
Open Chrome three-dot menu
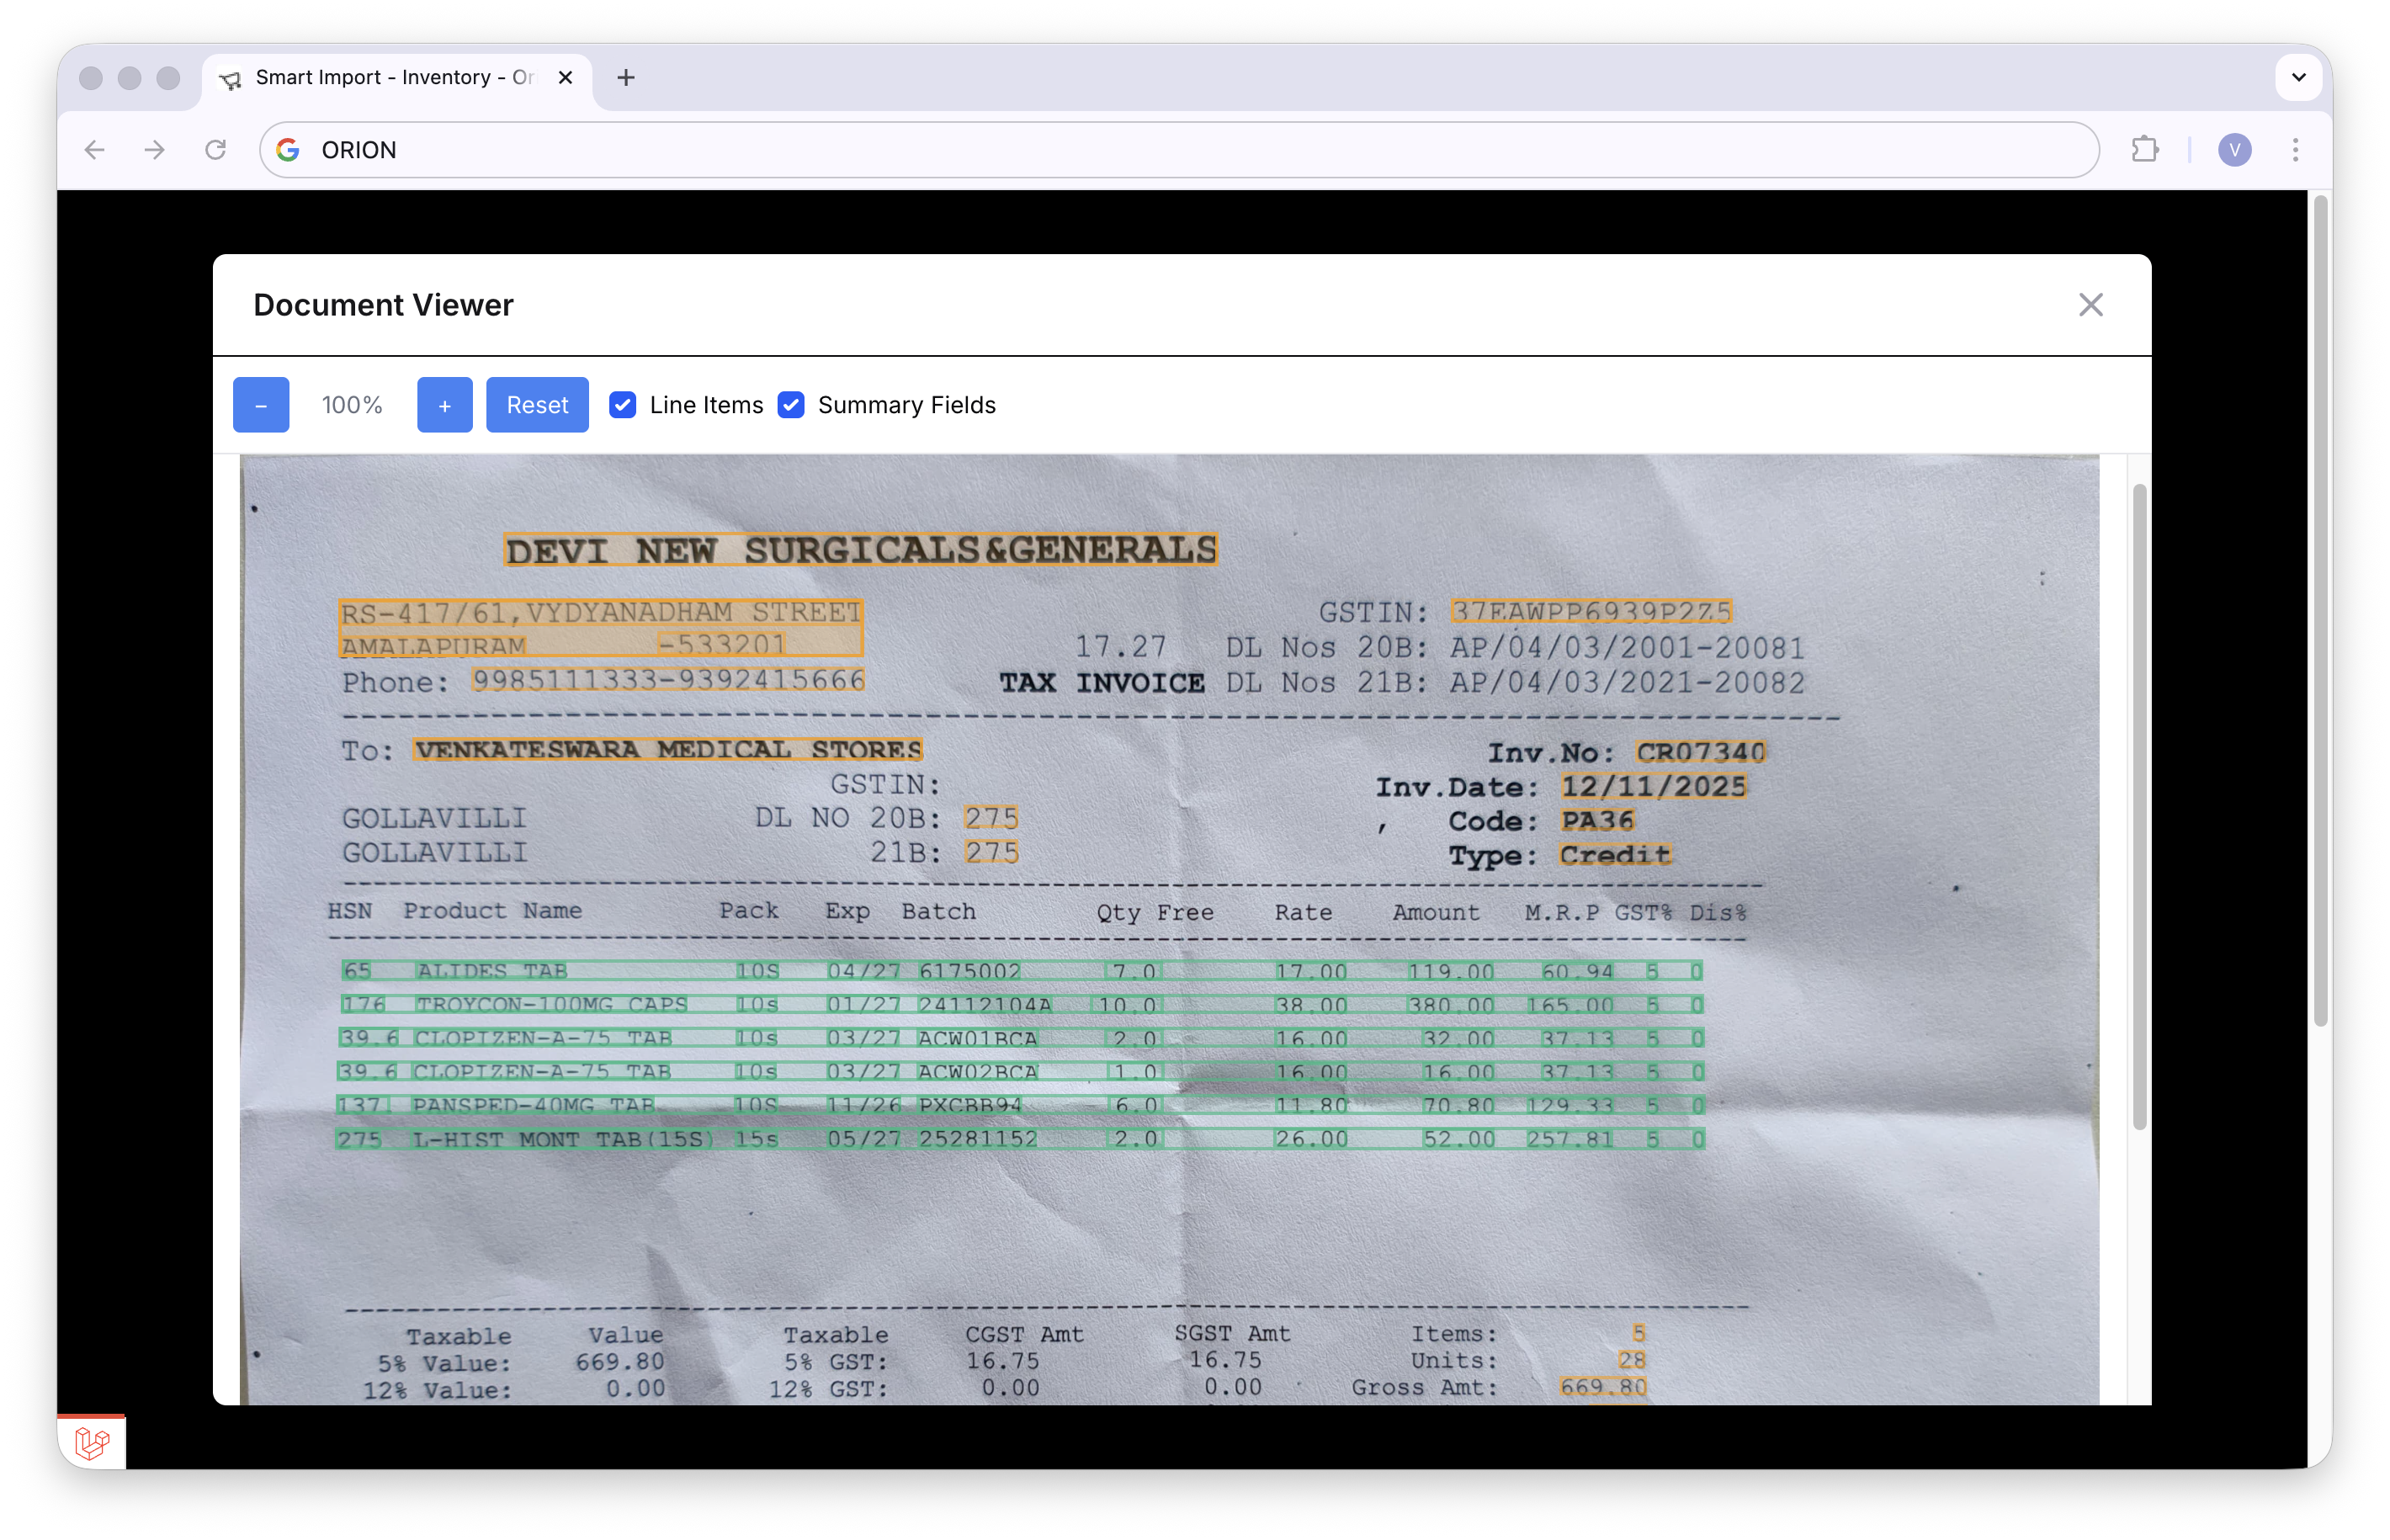[x=2295, y=150]
